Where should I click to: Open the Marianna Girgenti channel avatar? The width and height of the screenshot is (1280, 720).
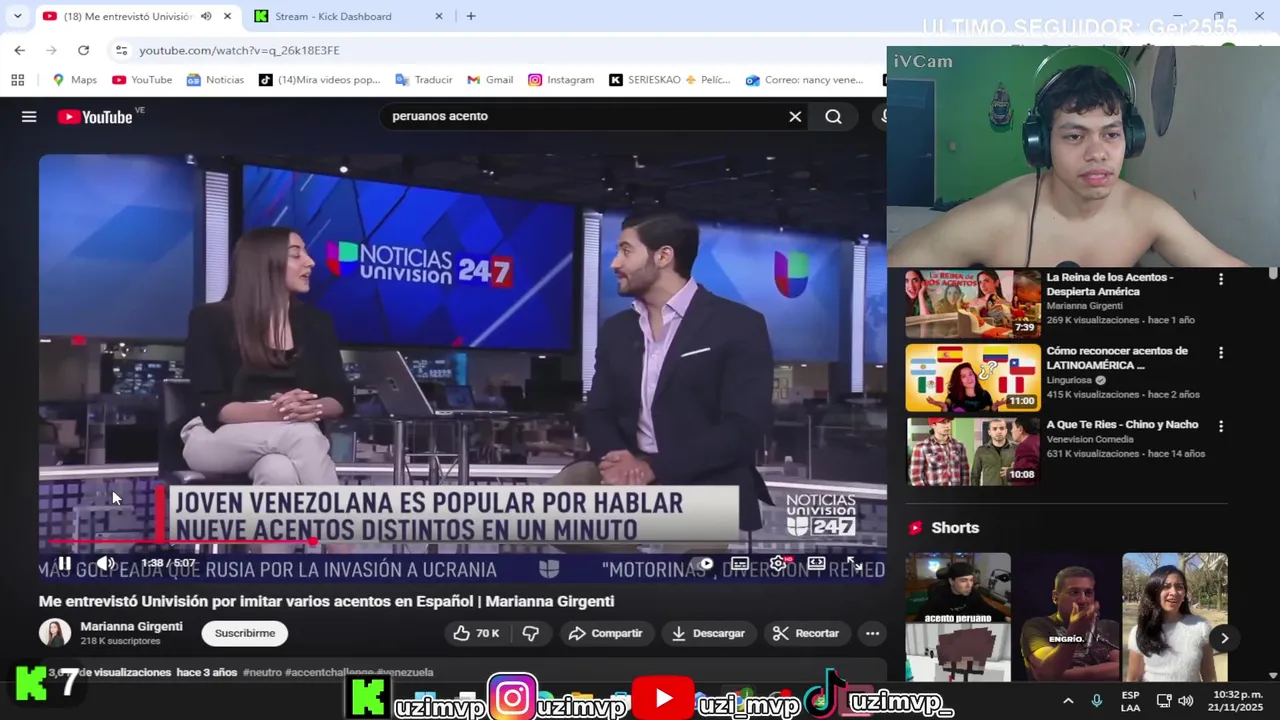[x=54, y=633]
